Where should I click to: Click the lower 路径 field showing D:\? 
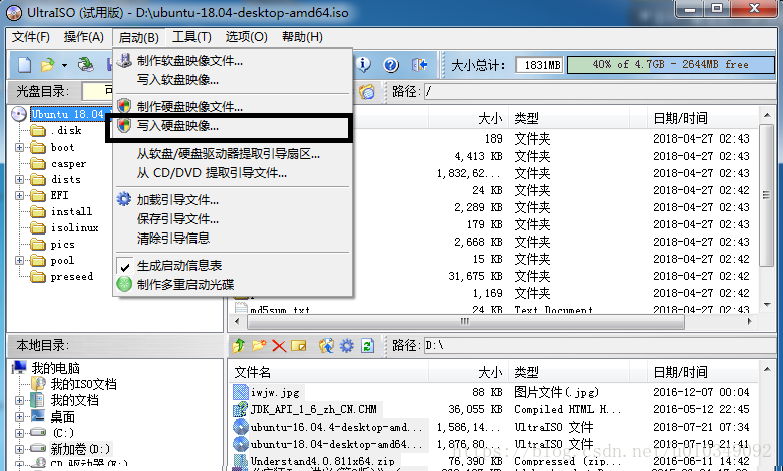point(598,346)
